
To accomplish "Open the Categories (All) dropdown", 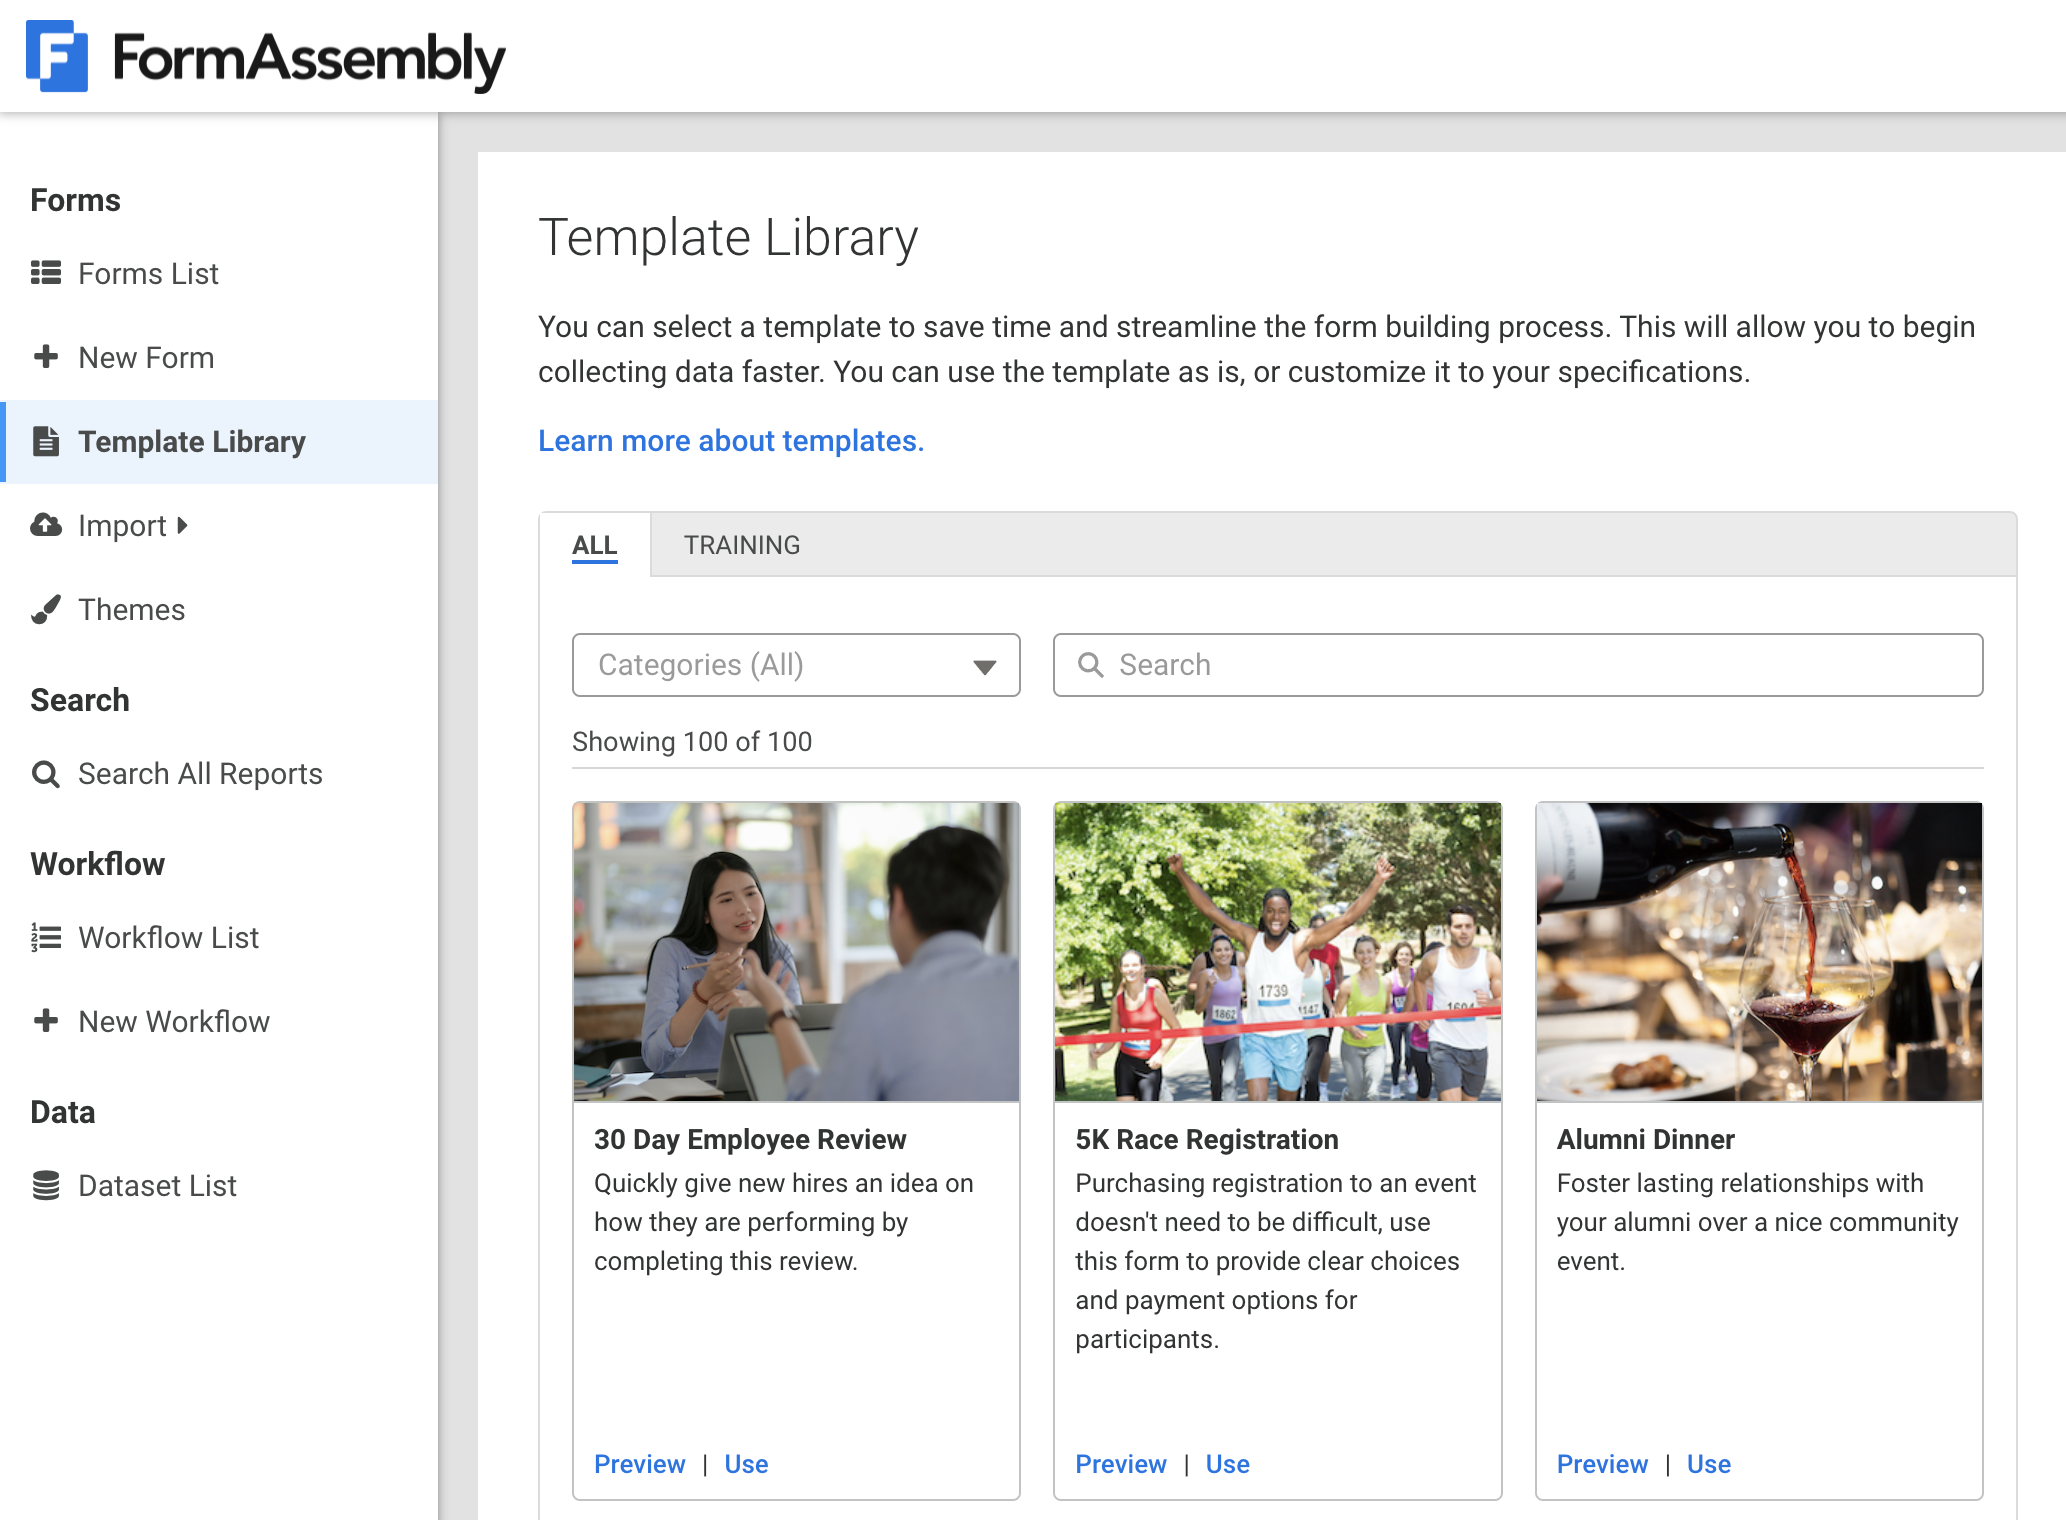I will coord(780,665).
